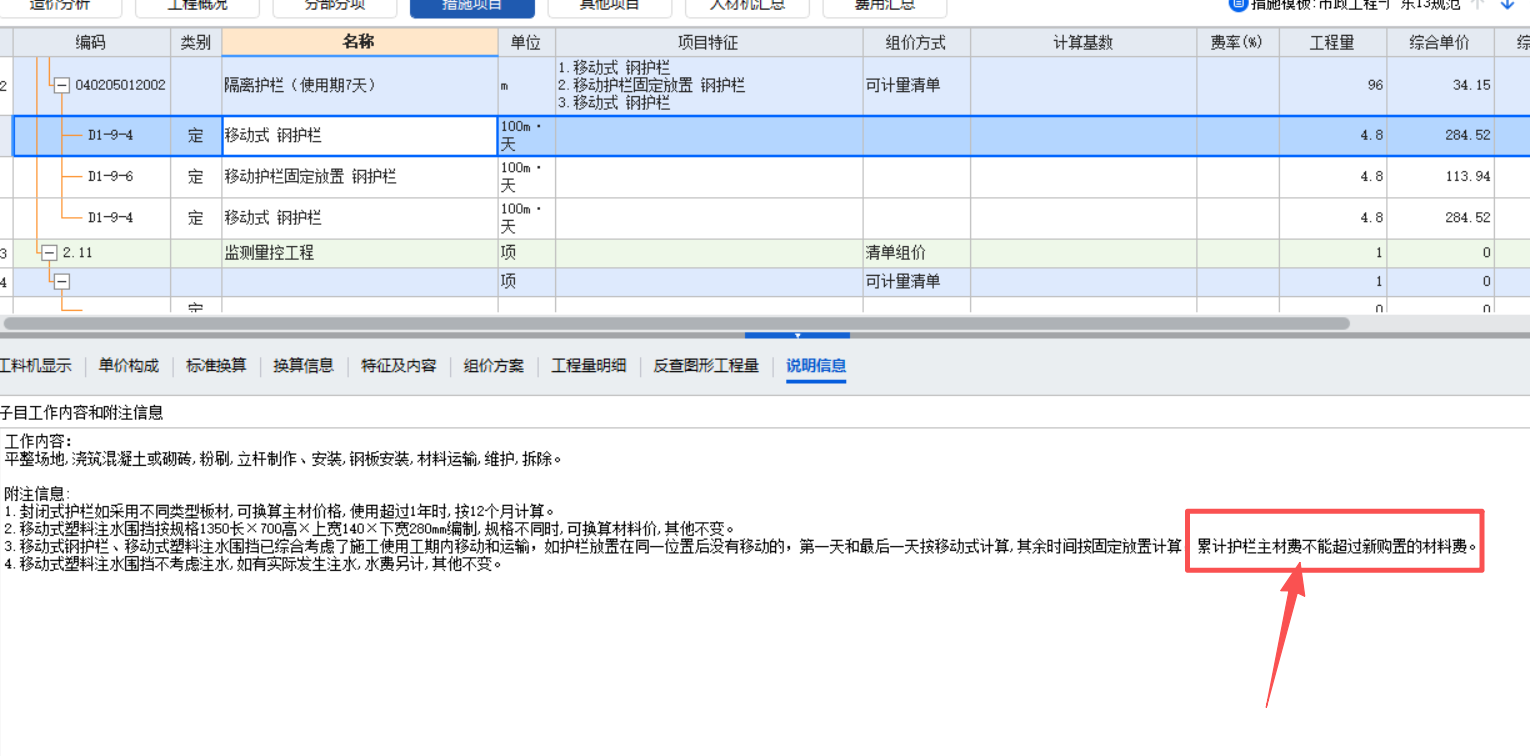Click the 工程量 column header
Image resolution: width=1530 pixels, height=756 pixels.
tap(1332, 43)
